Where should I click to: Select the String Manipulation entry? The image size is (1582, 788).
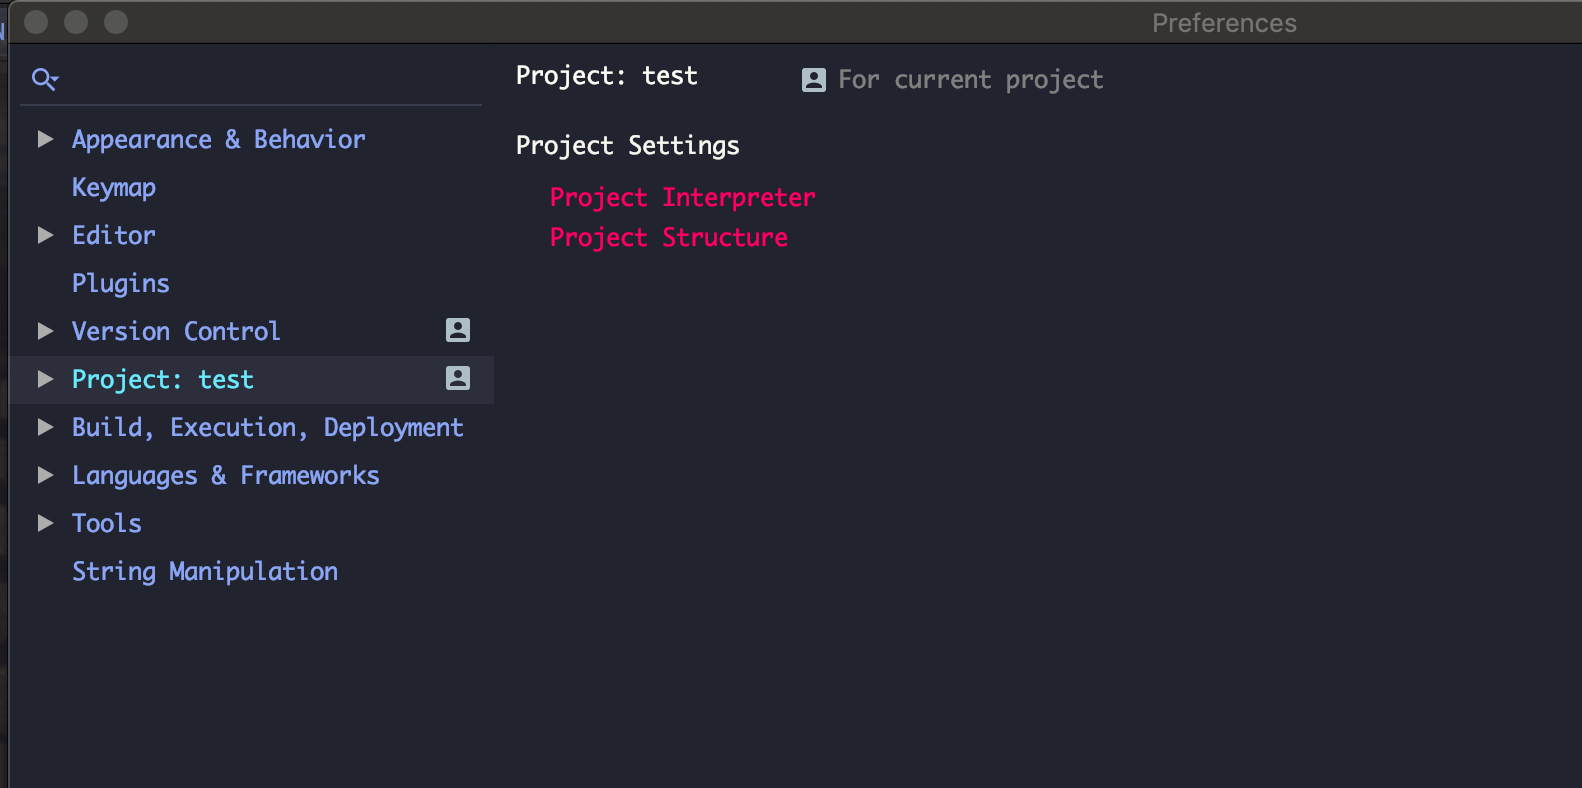coord(204,571)
